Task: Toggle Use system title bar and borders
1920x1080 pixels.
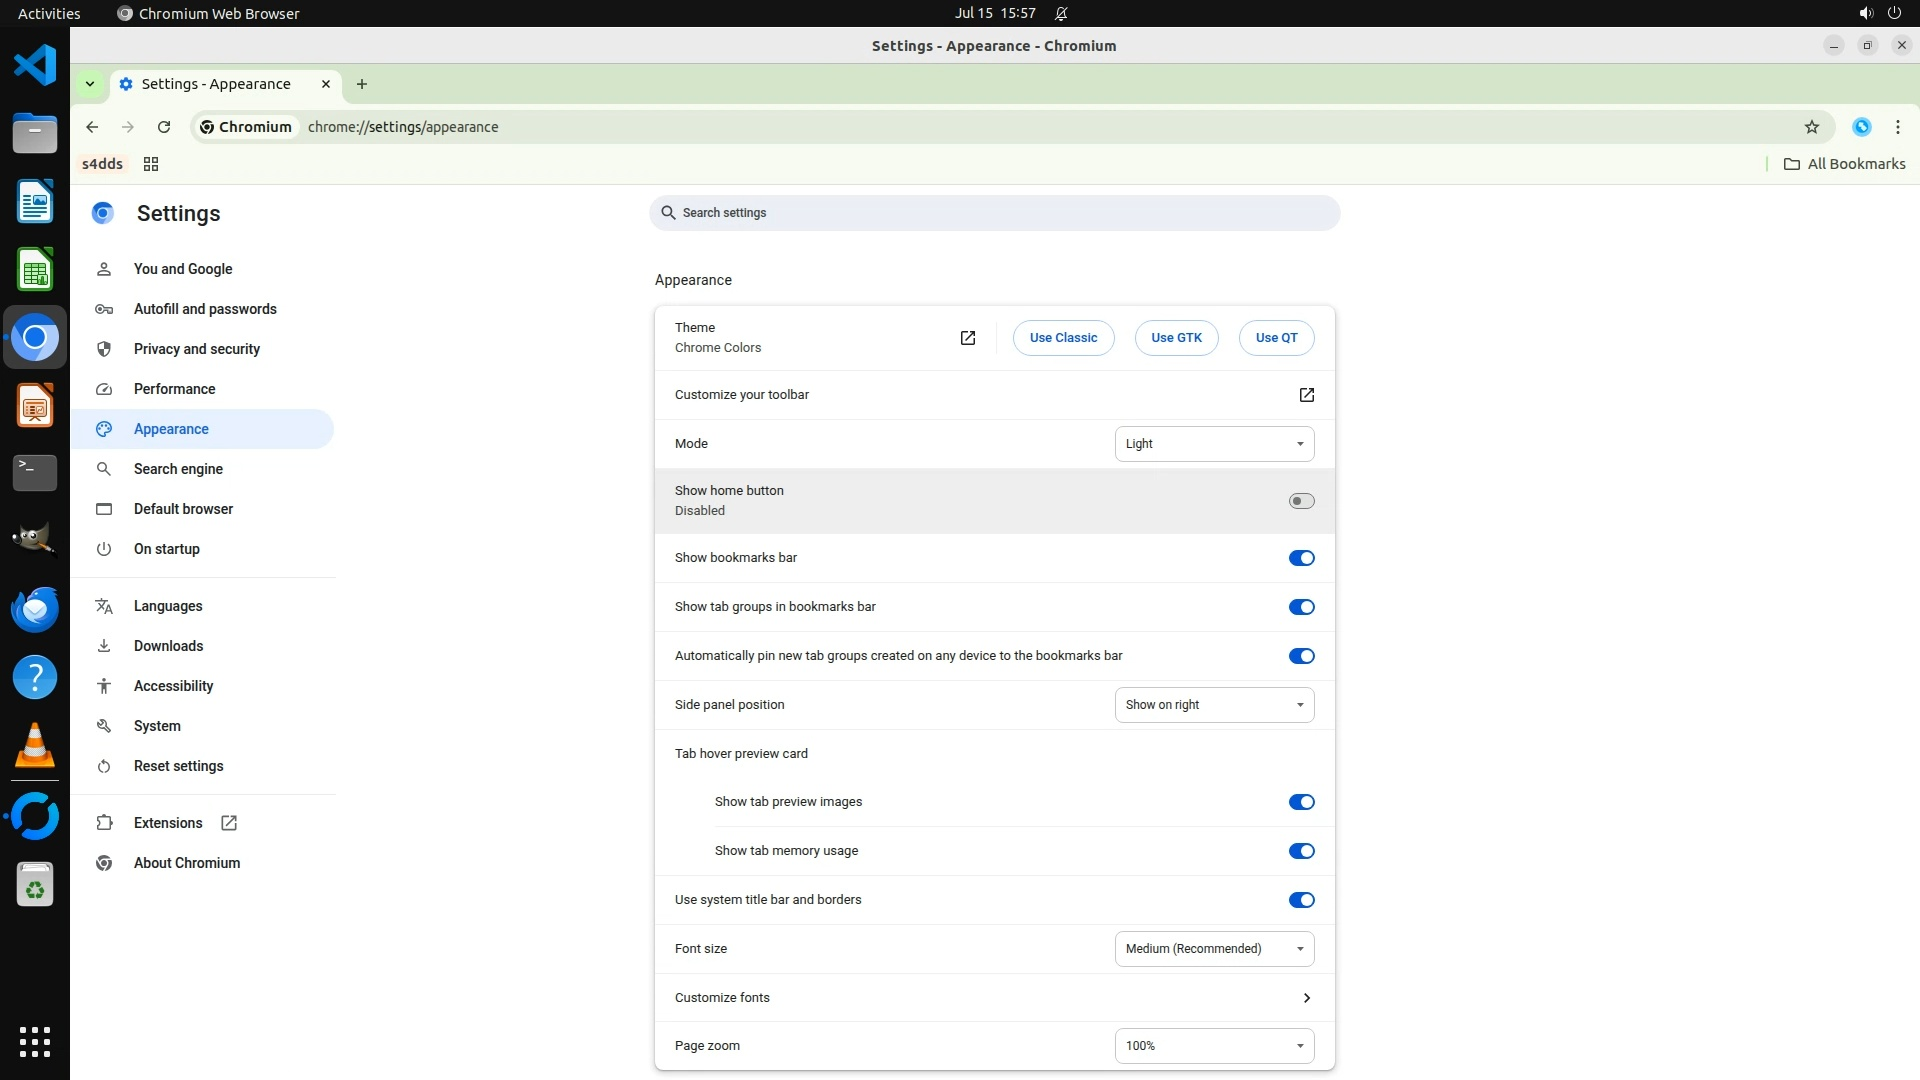Action: coord(1301,900)
